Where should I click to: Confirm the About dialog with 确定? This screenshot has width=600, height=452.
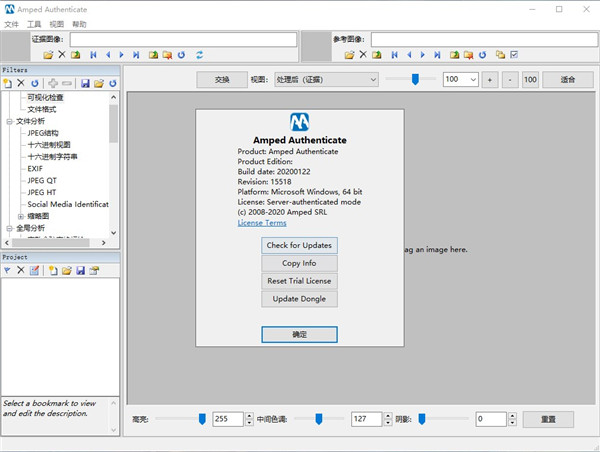(299, 335)
